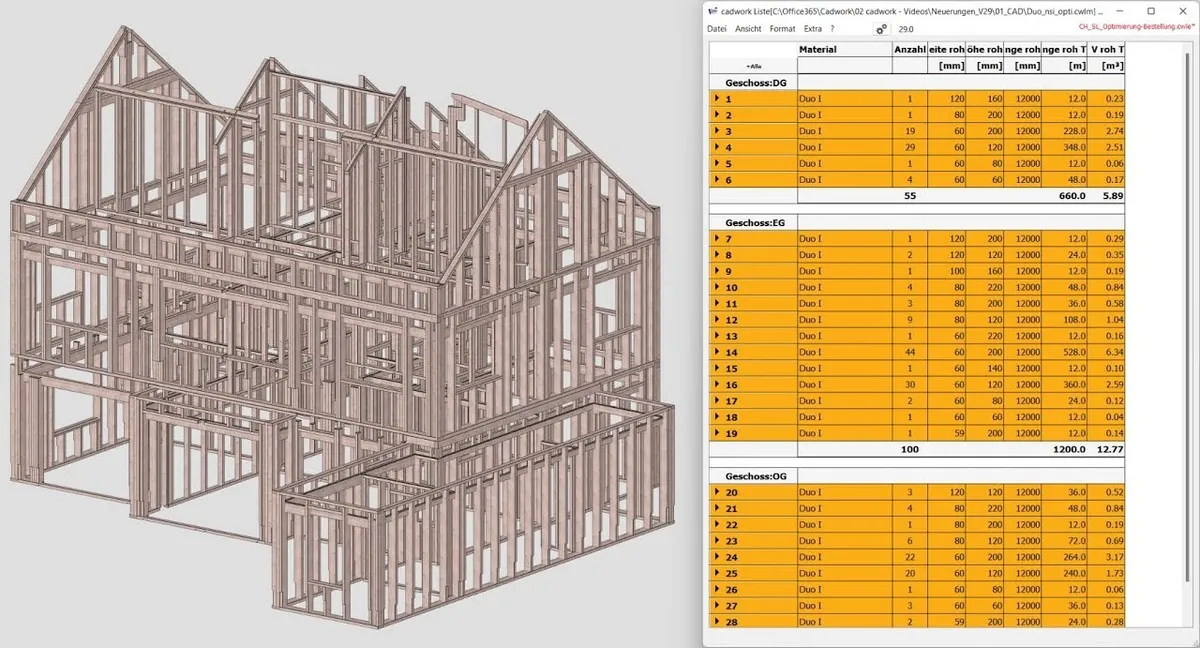The width and height of the screenshot is (1200, 648).
Task: Expand row 4 arrow
Action: [x=717, y=147]
